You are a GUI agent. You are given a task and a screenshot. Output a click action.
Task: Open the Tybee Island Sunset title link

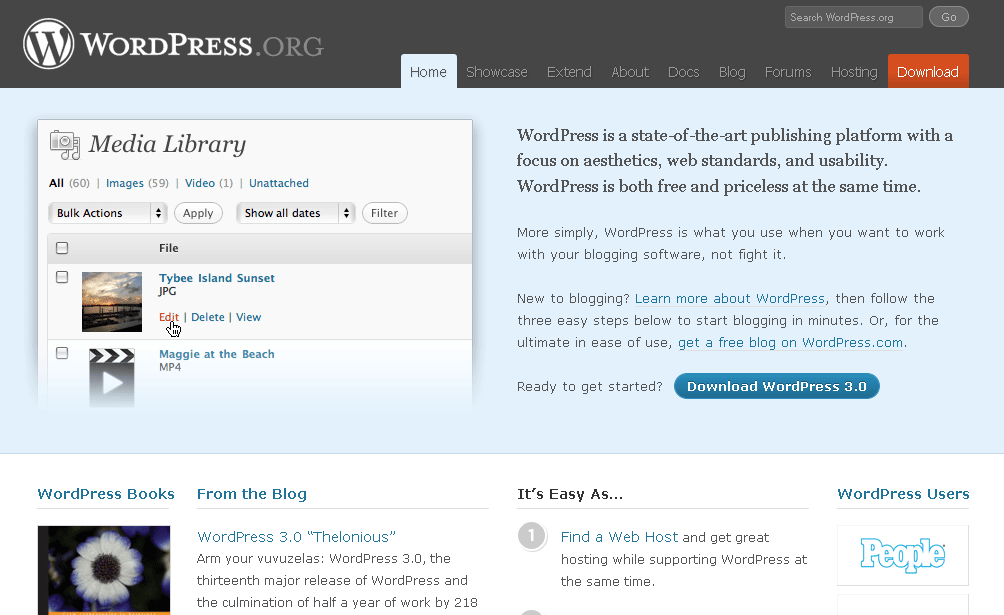pos(217,278)
